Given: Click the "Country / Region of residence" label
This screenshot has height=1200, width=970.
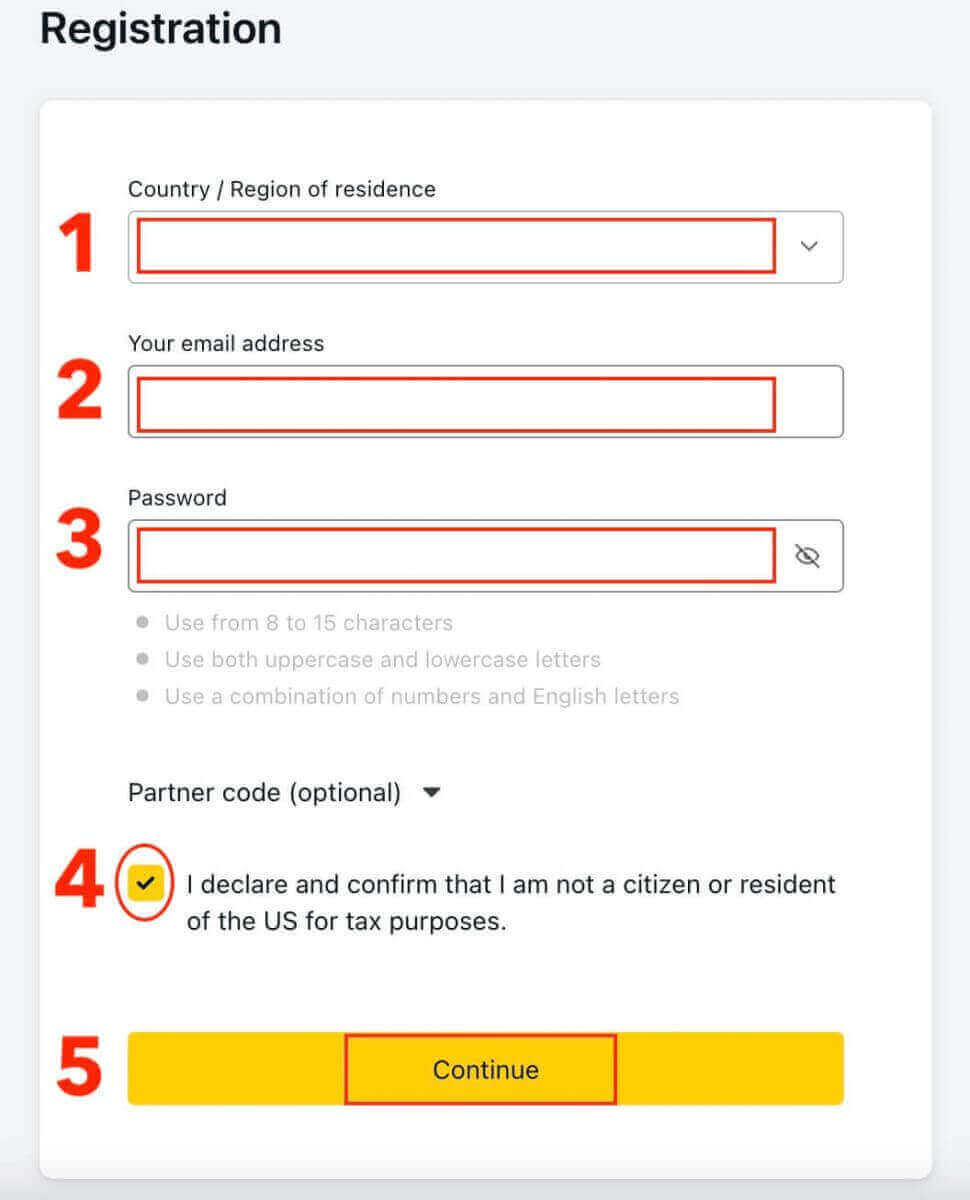Looking at the screenshot, I should tap(282, 189).
